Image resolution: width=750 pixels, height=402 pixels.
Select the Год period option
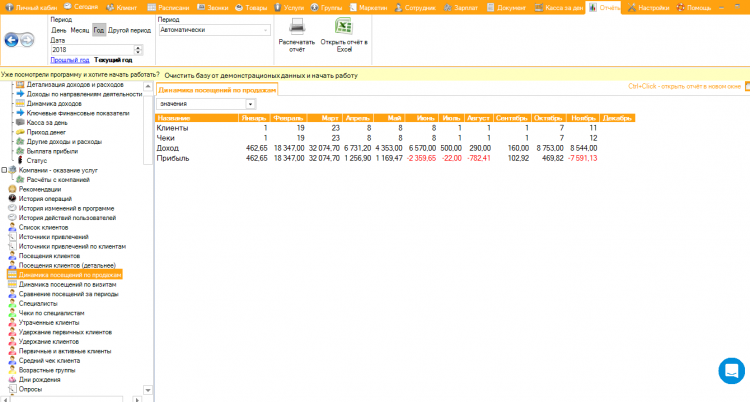pyautogui.click(x=99, y=30)
